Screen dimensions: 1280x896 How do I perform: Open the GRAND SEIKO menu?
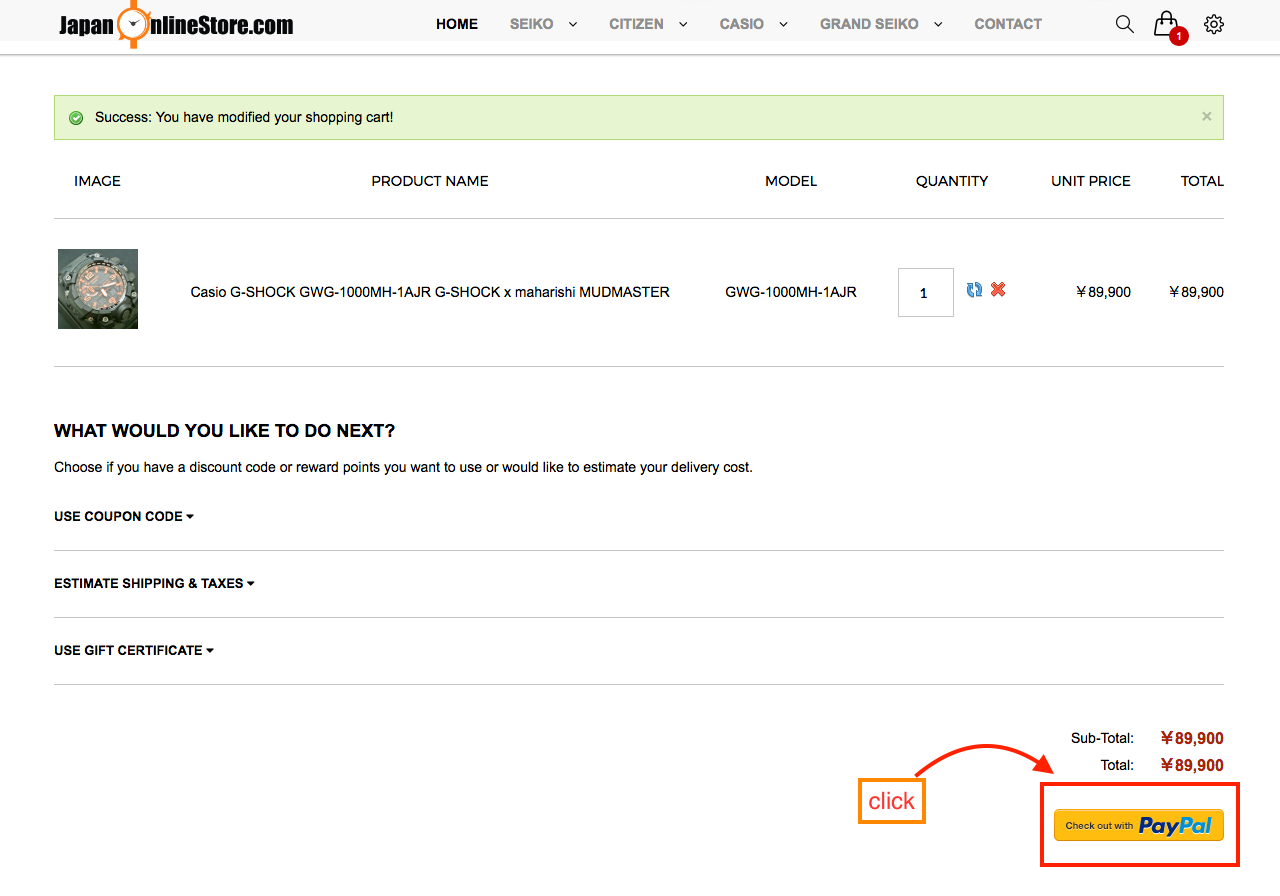point(869,24)
